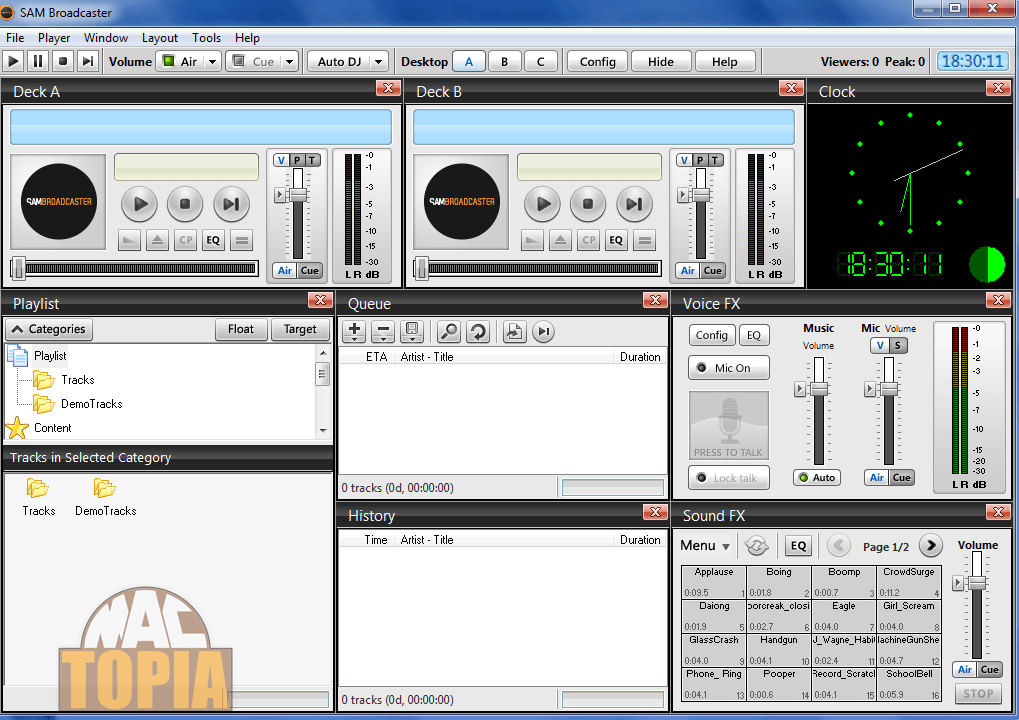The height and width of the screenshot is (720, 1019).
Task: Skip to next track on Deck B
Action: click(x=634, y=204)
